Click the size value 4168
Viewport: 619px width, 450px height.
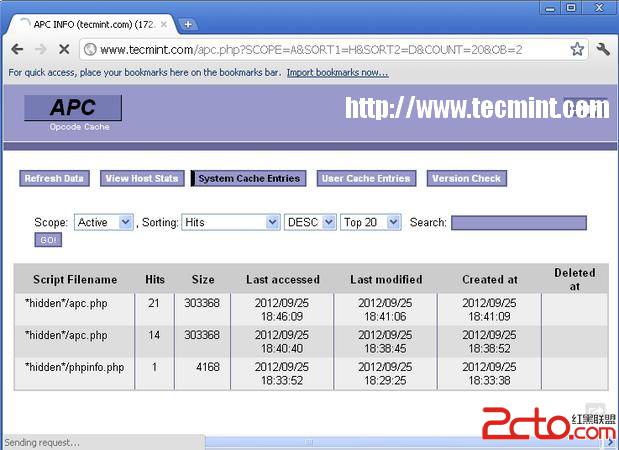click(x=208, y=367)
